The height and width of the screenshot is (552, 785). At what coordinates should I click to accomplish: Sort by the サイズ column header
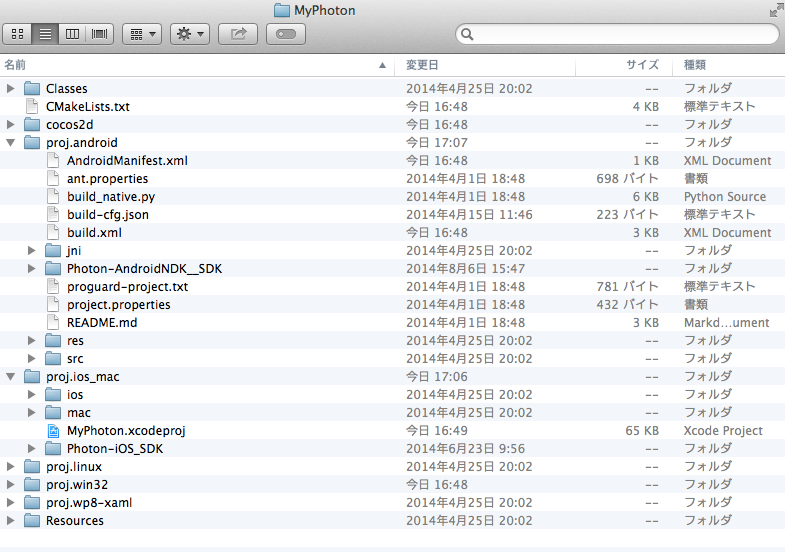624,65
